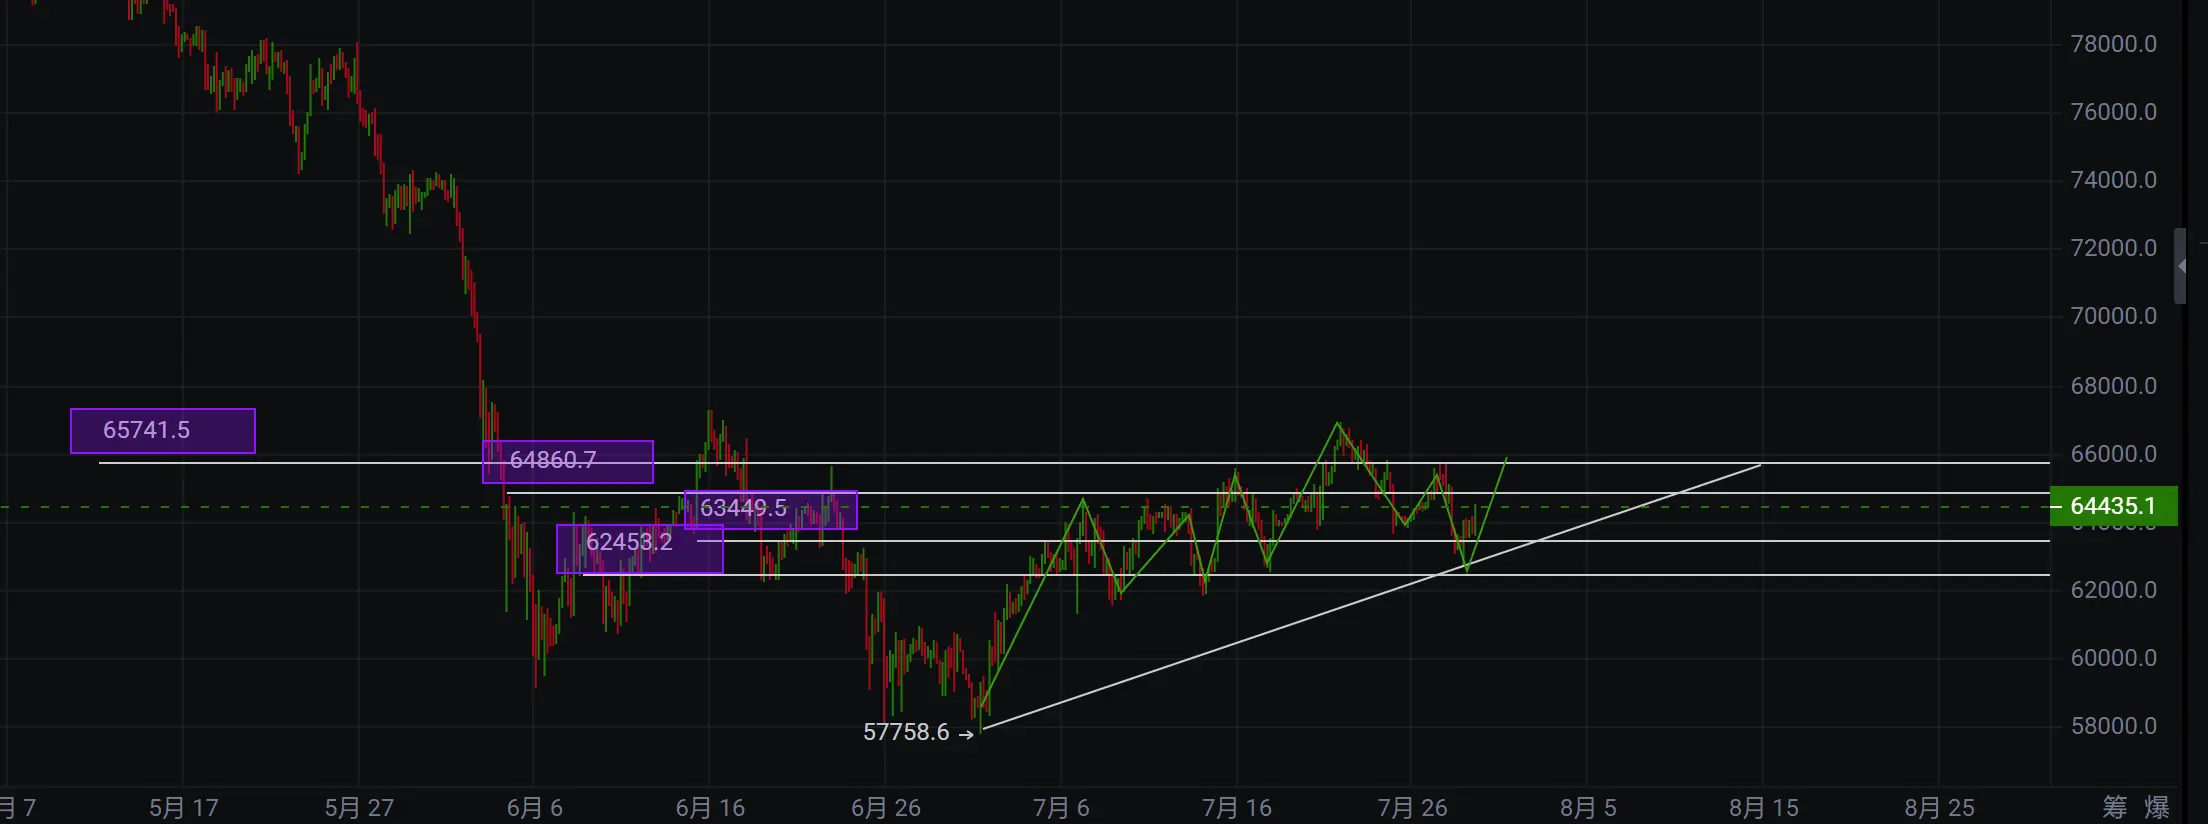
Task: Click the 8月 5 date label
Action: [x=1588, y=808]
